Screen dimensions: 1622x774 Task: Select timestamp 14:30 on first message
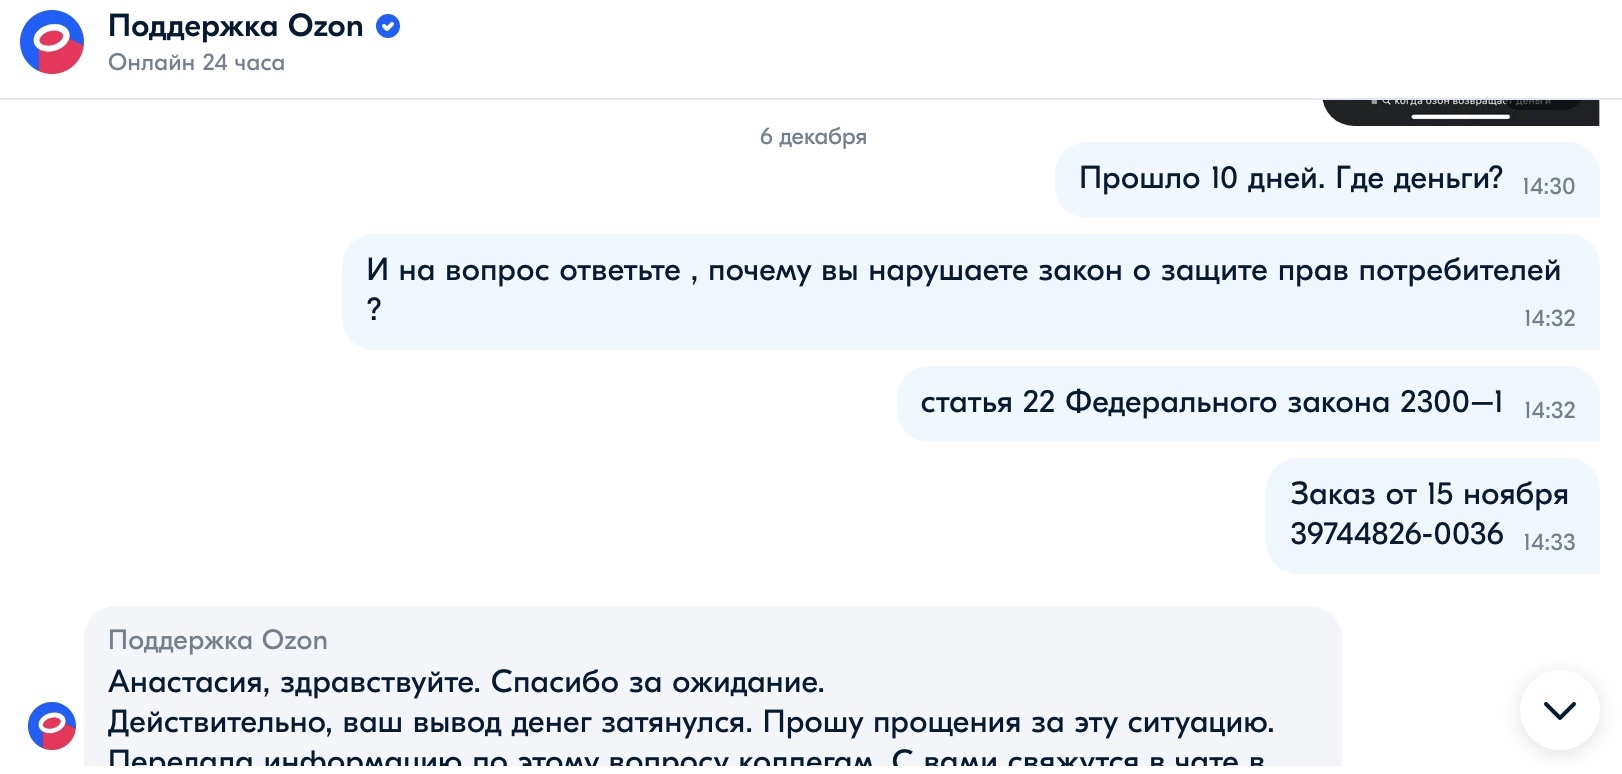(1548, 186)
